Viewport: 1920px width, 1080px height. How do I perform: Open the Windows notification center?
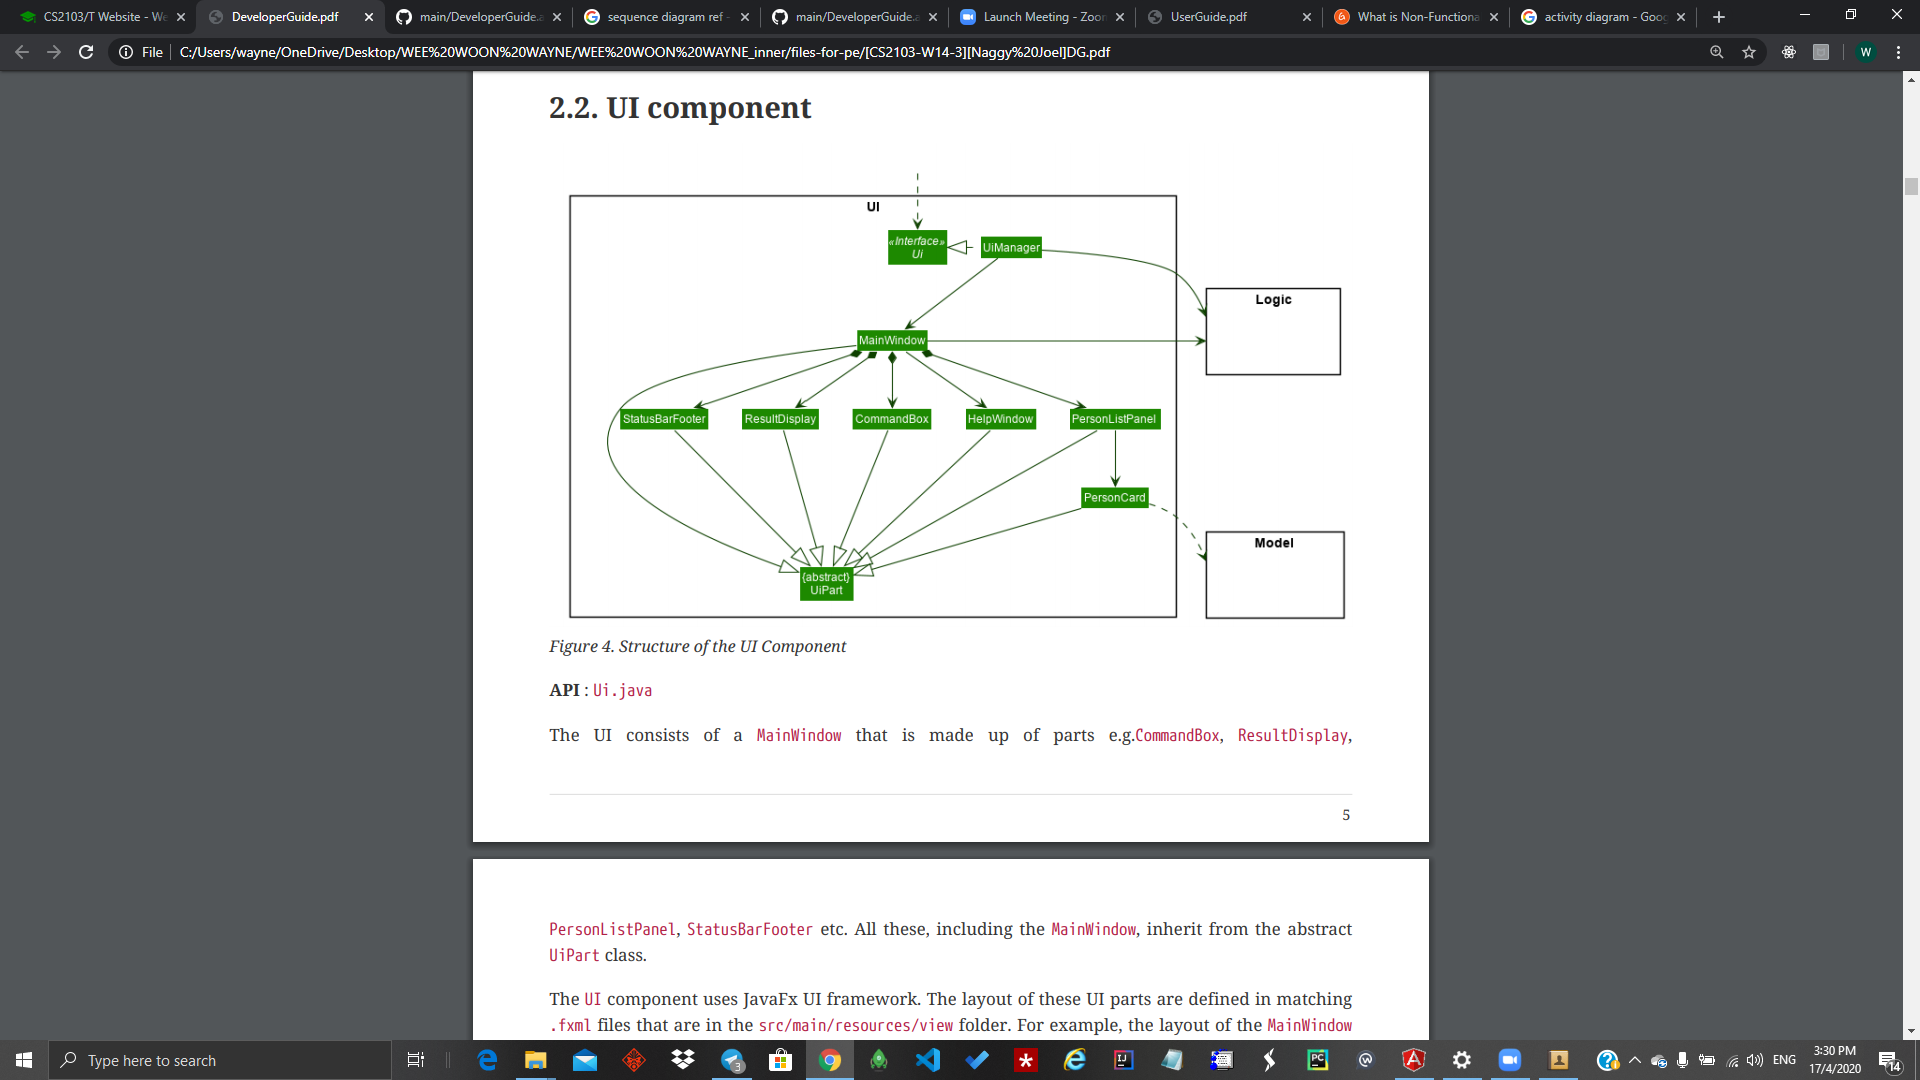[x=1889, y=1060]
